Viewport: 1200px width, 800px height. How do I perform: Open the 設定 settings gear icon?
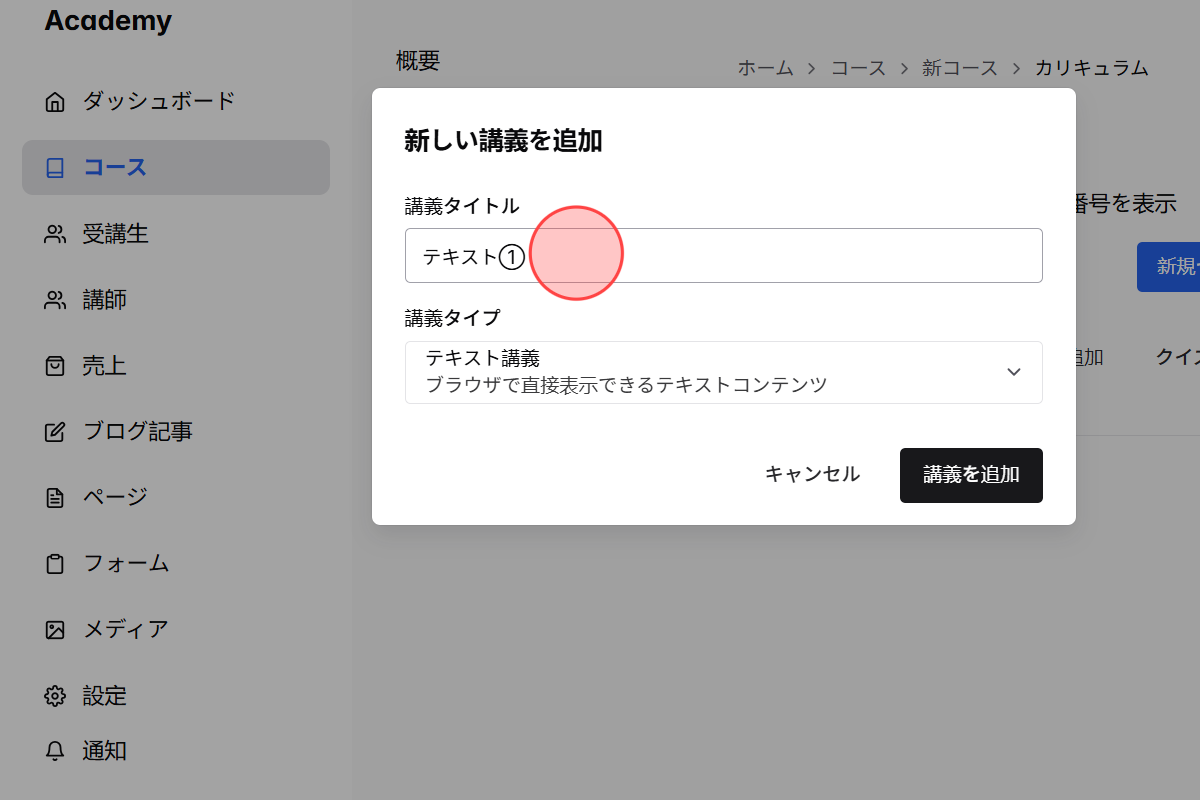coord(55,695)
